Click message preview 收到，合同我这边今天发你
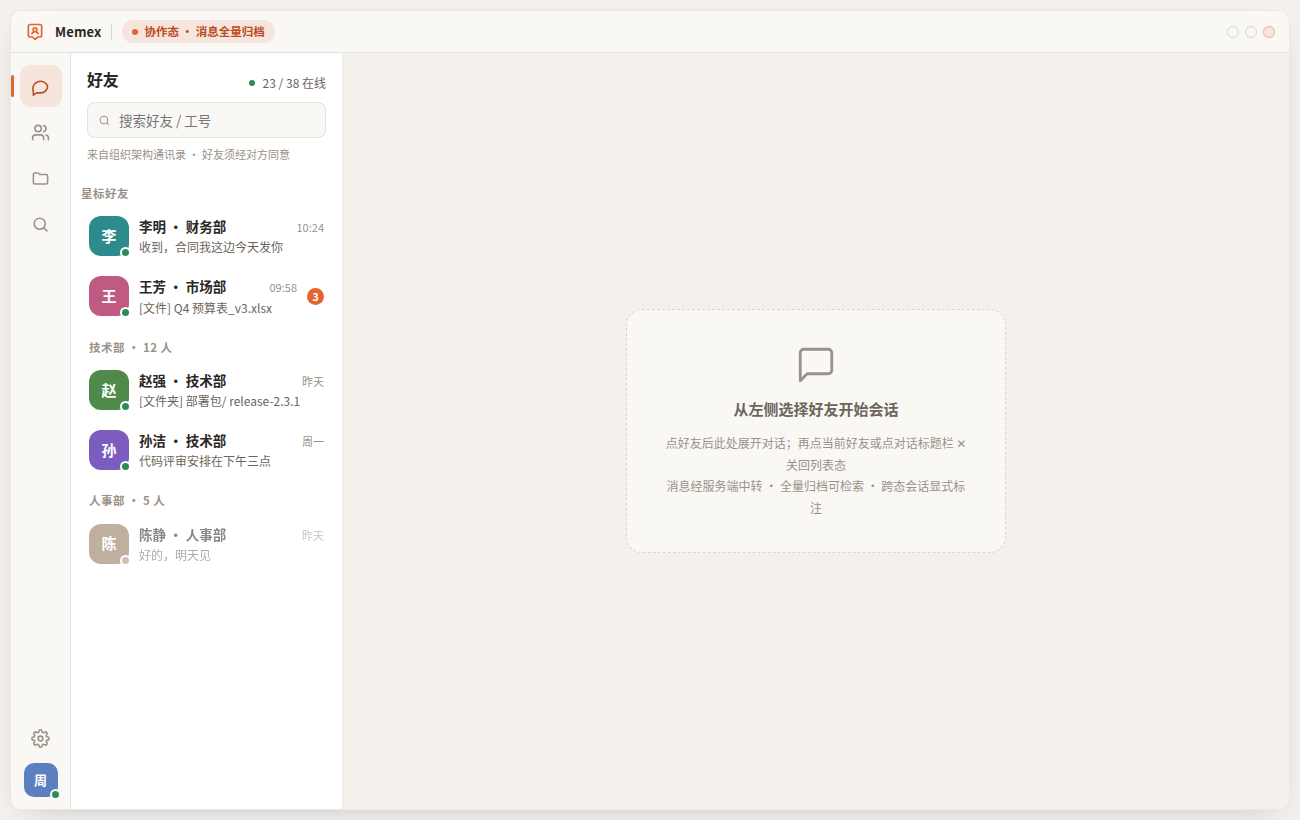Screen dimensions: 1300x820 pos(211,247)
